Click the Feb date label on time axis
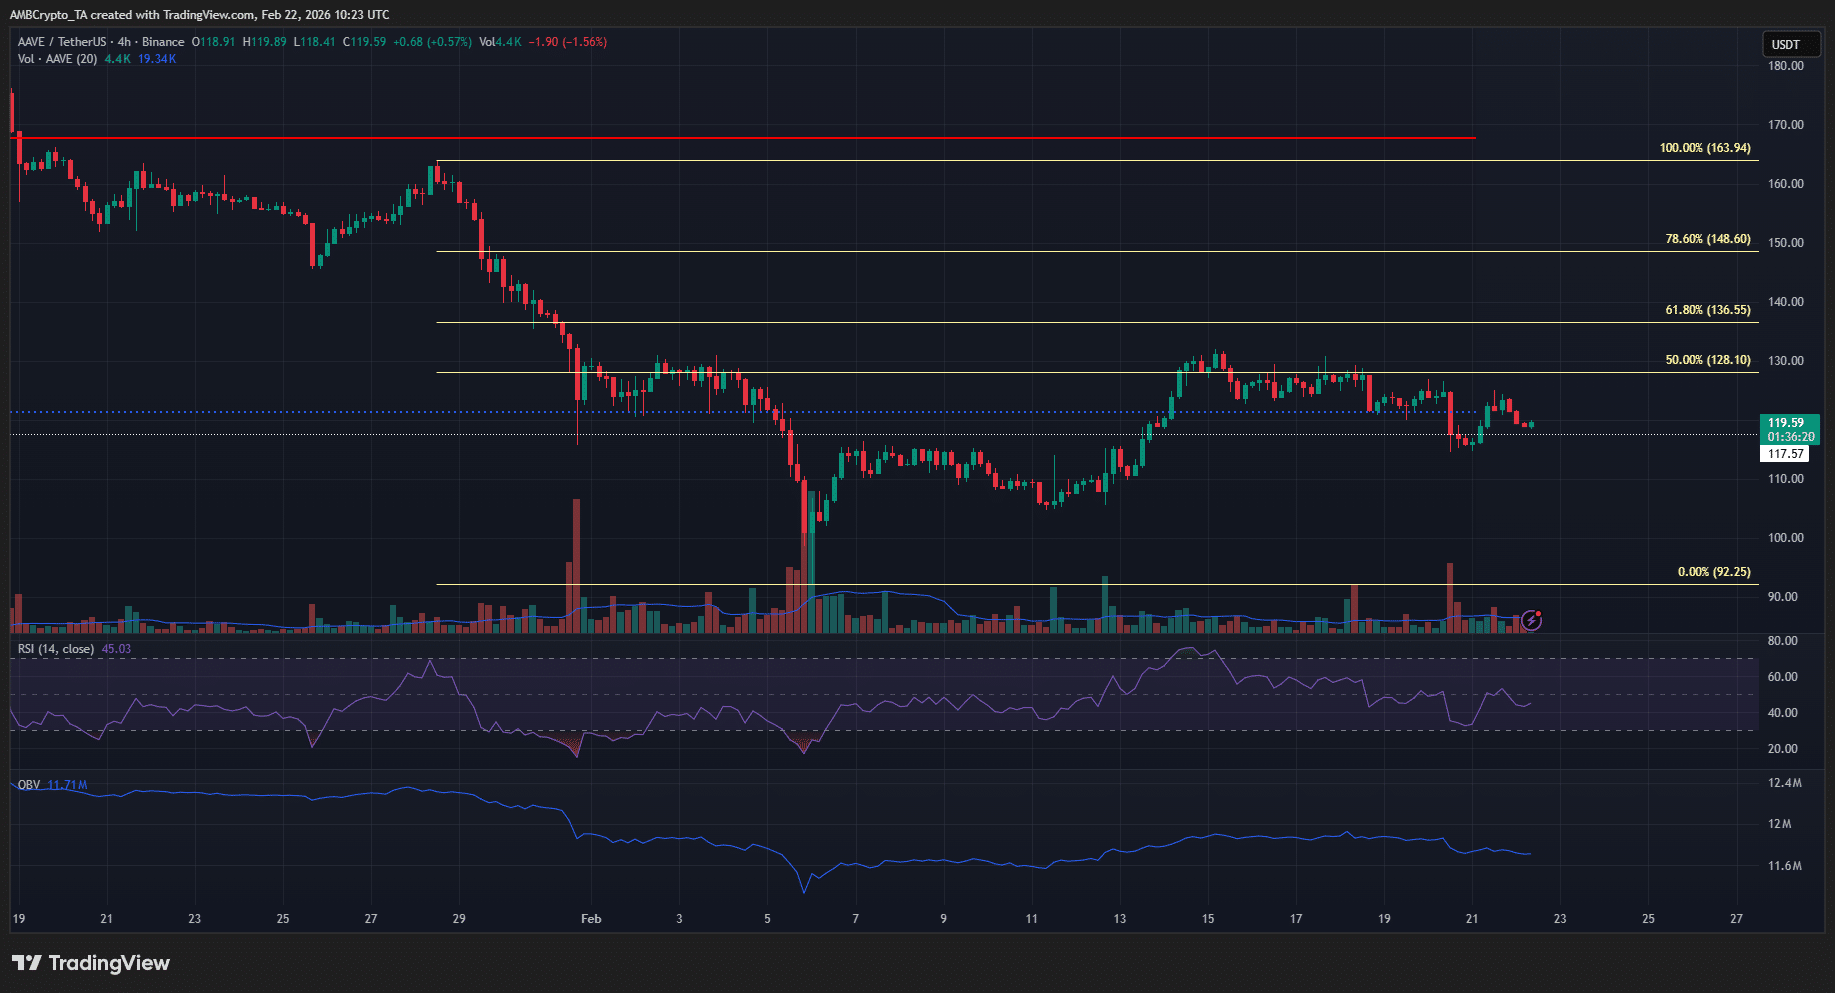1835x993 pixels. [x=591, y=918]
